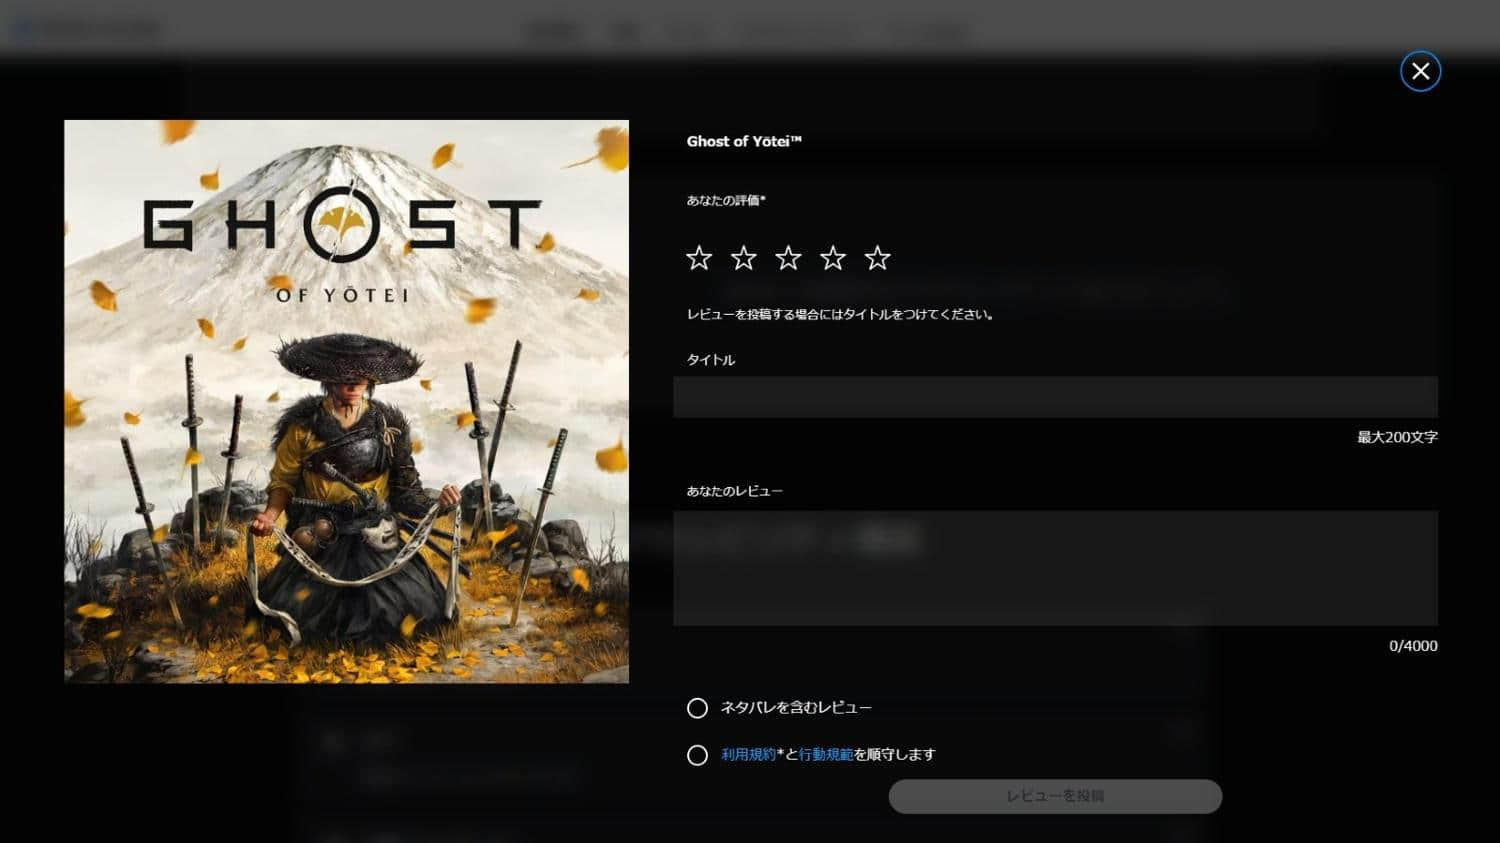The width and height of the screenshot is (1500, 843).
Task: Click the Ghost of Yōtei cover art
Action: point(346,401)
